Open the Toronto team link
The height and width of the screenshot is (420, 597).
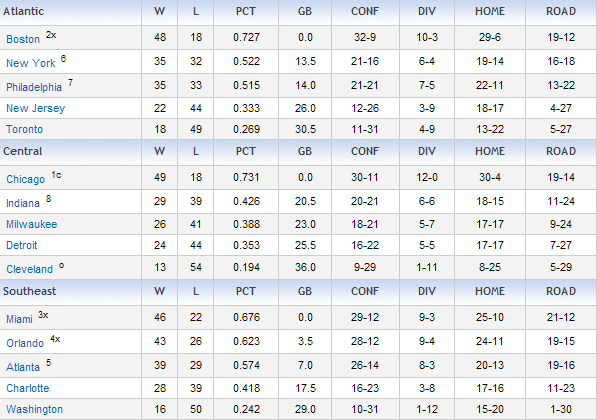24,129
